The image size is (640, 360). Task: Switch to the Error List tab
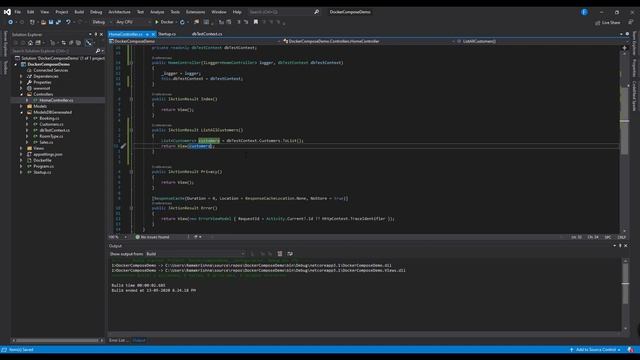[119, 340]
